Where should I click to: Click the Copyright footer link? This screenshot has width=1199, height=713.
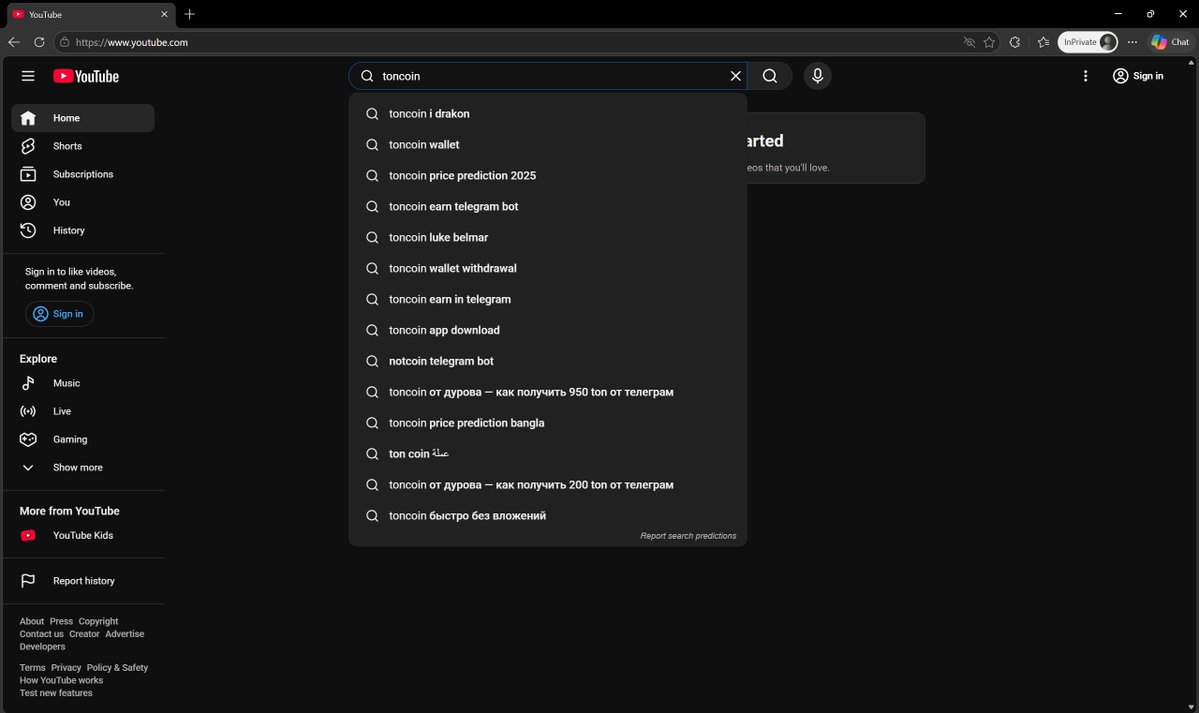98,621
